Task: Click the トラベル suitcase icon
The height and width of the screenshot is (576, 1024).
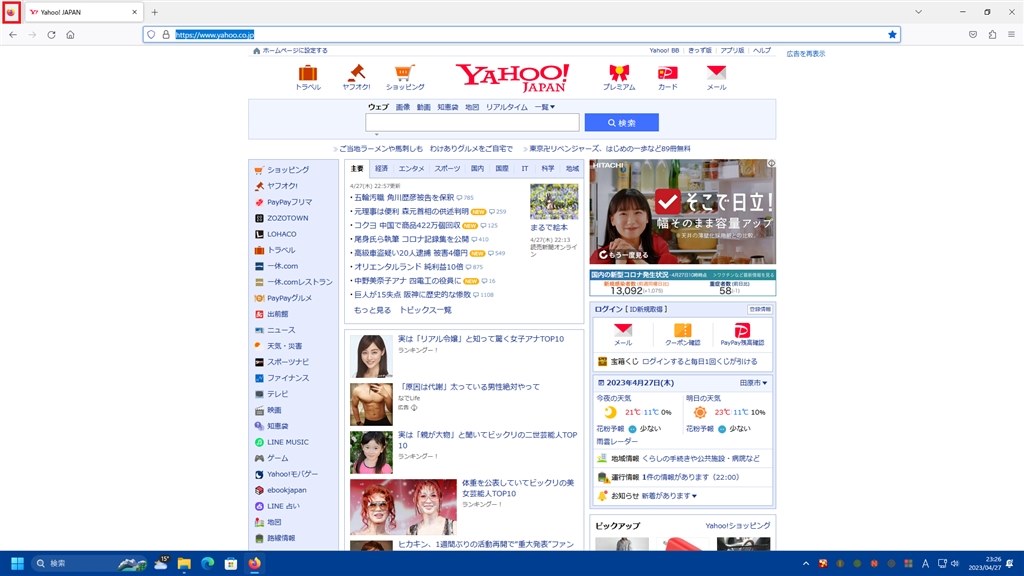Action: click(x=307, y=75)
